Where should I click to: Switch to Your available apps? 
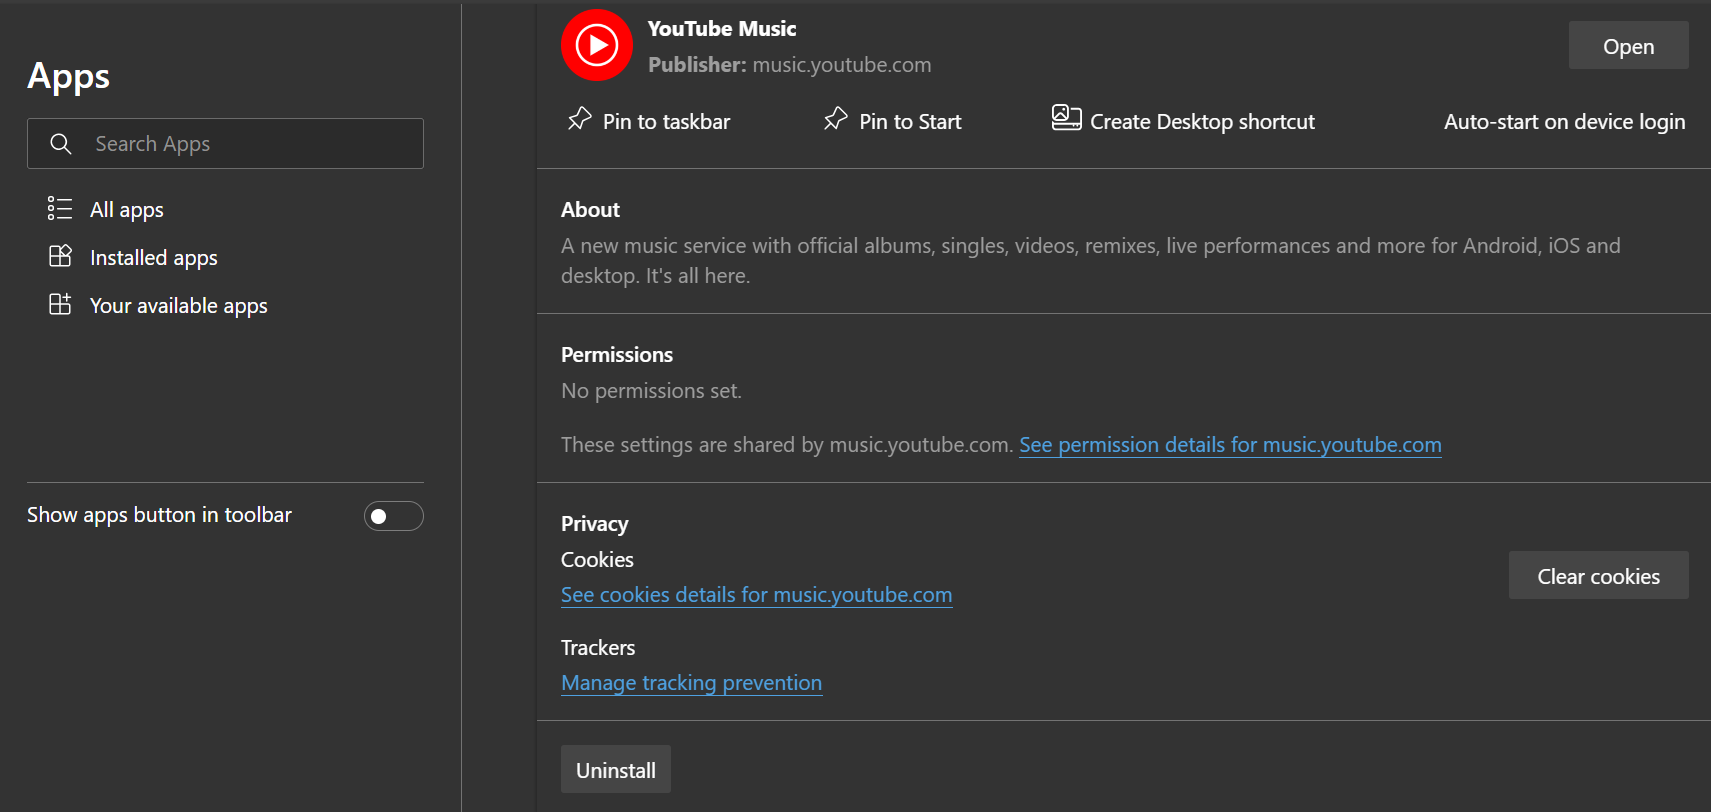pos(179,306)
